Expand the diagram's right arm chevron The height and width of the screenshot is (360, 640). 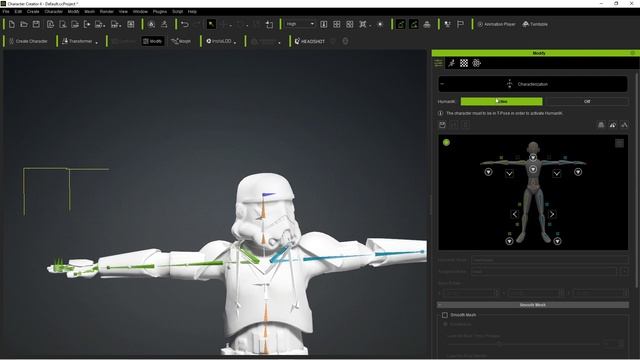[x=557, y=173]
